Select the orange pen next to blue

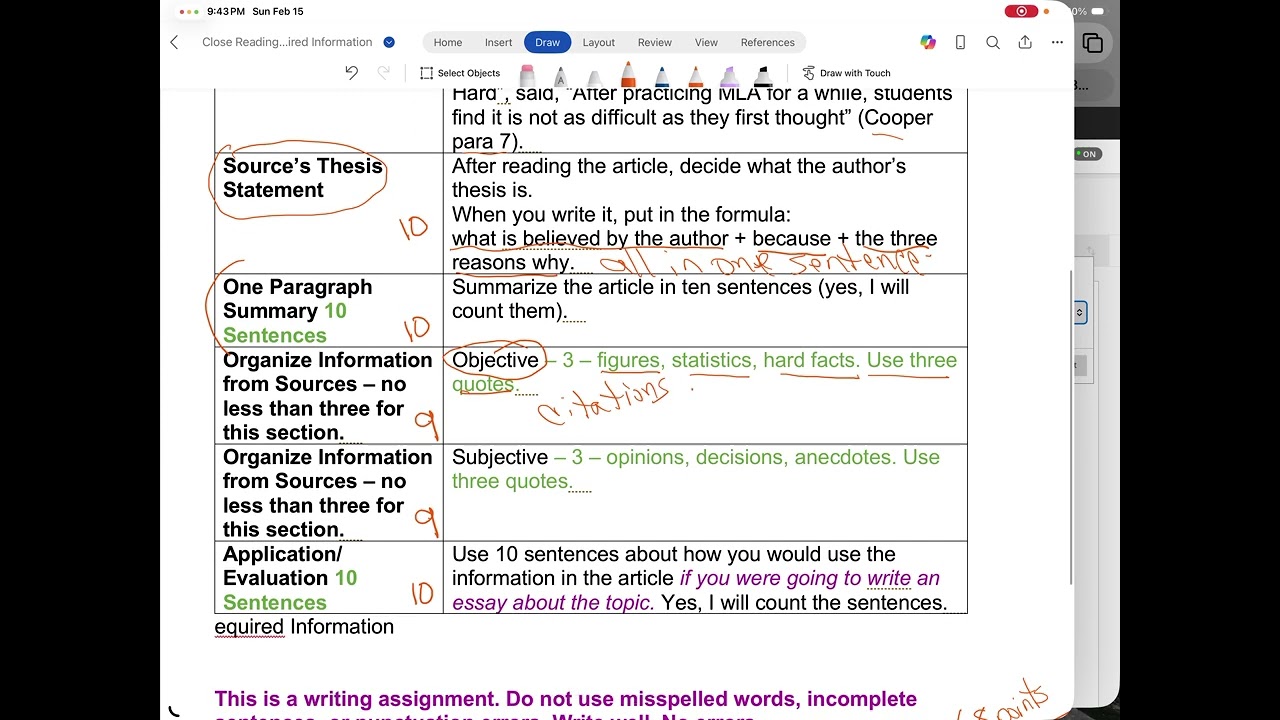click(x=696, y=76)
